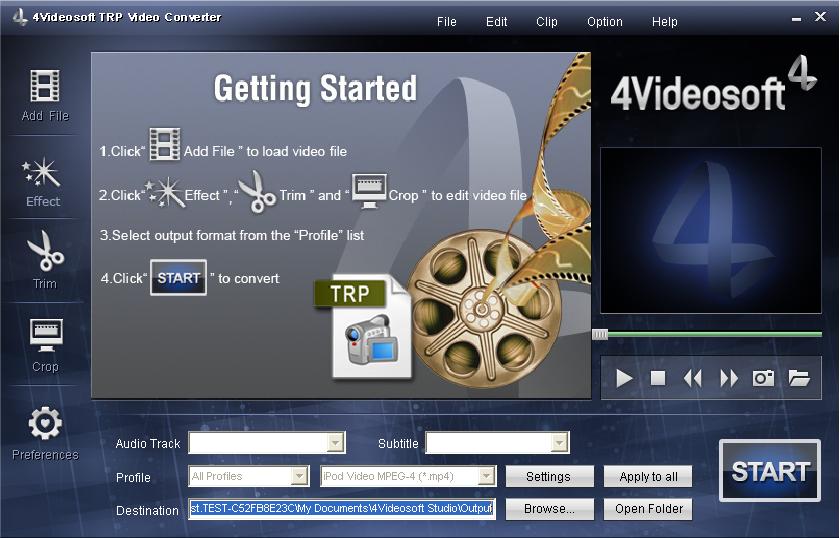Click the Crop monitor icon in step 2
840x538 pixels.
pos(369,191)
